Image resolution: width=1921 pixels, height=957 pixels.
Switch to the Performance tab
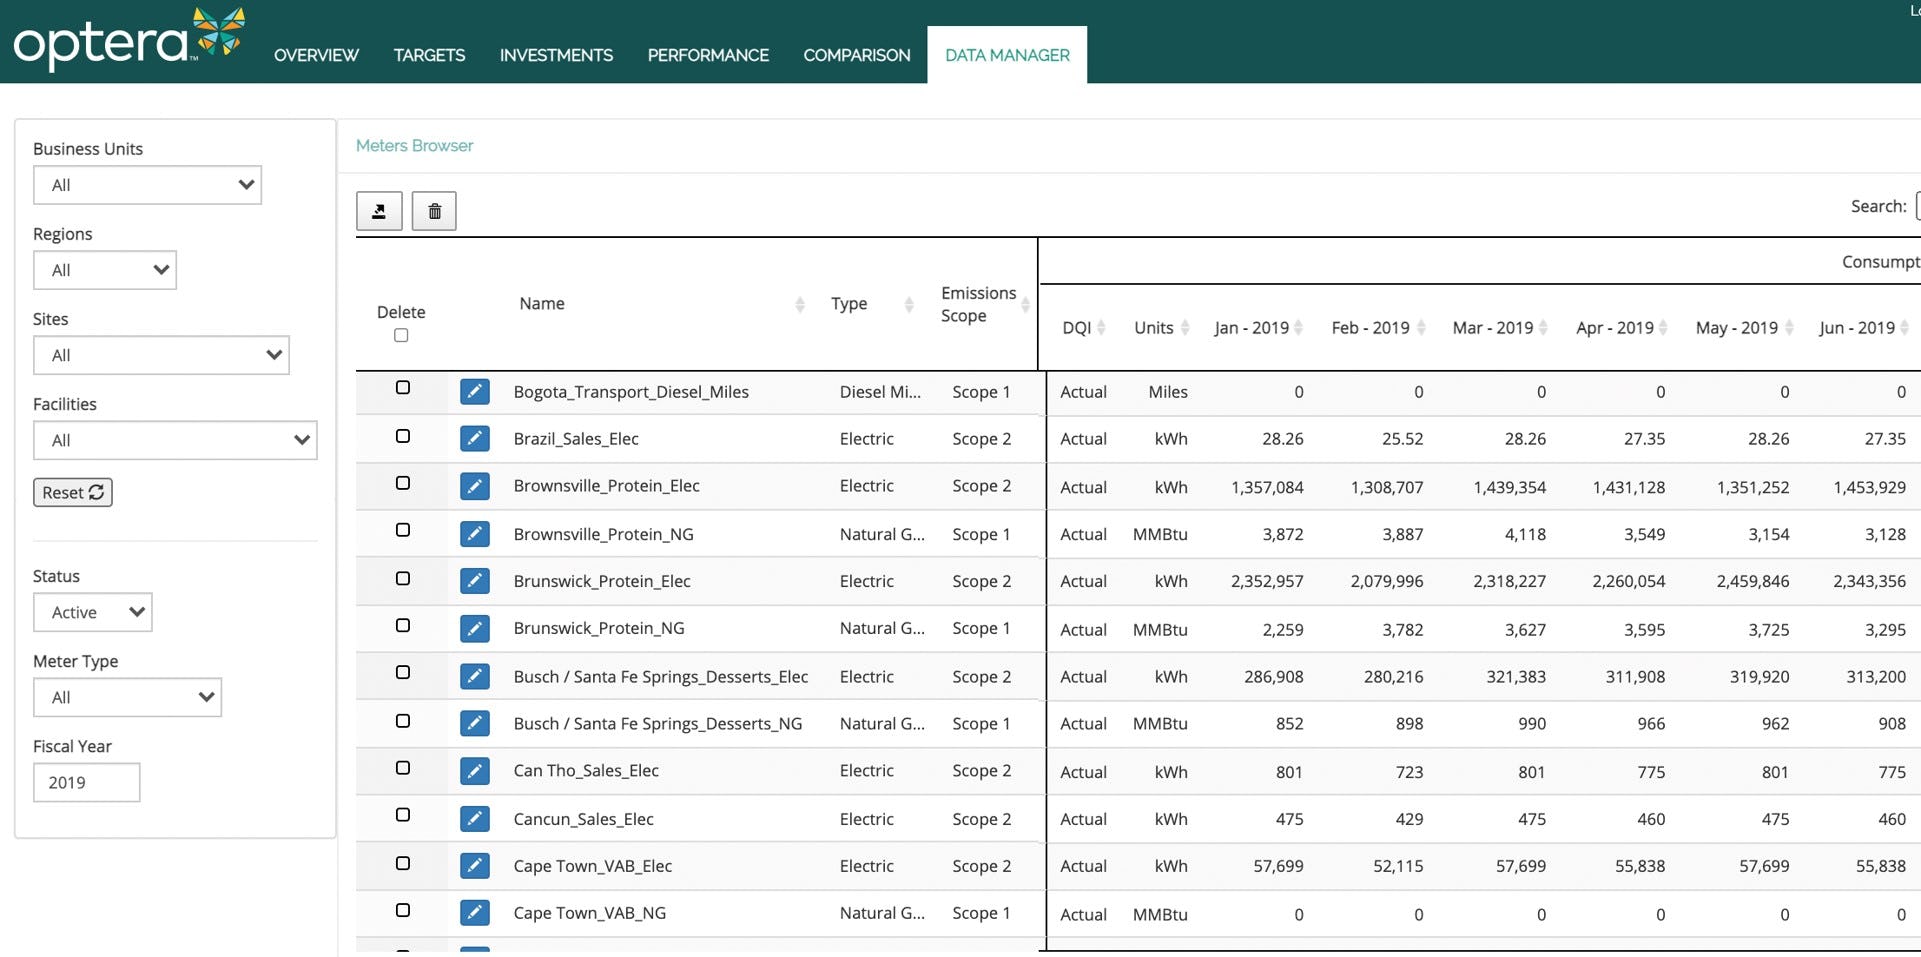click(x=708, y=55)
